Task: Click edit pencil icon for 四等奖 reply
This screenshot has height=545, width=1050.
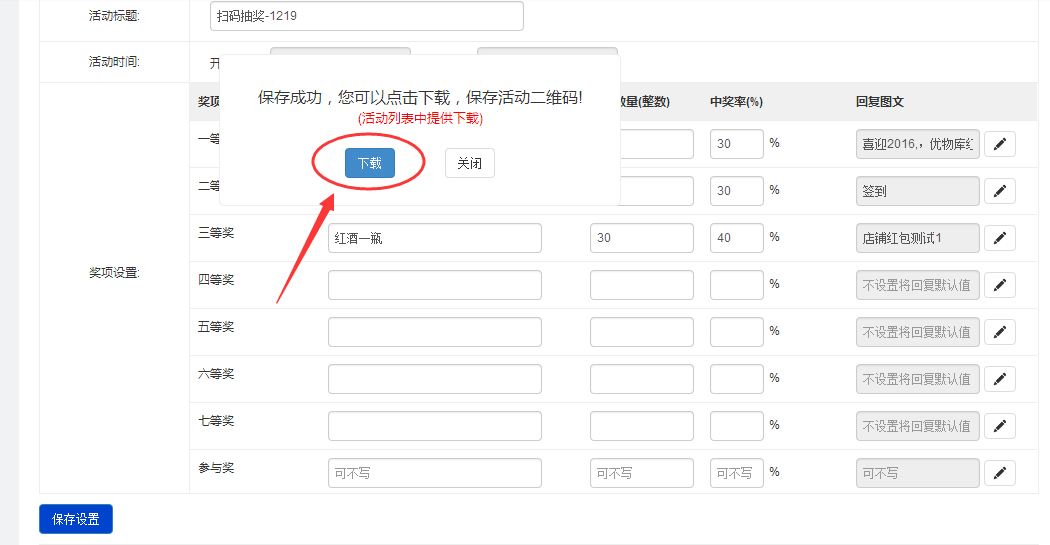Action: click(x=999, y=285)
